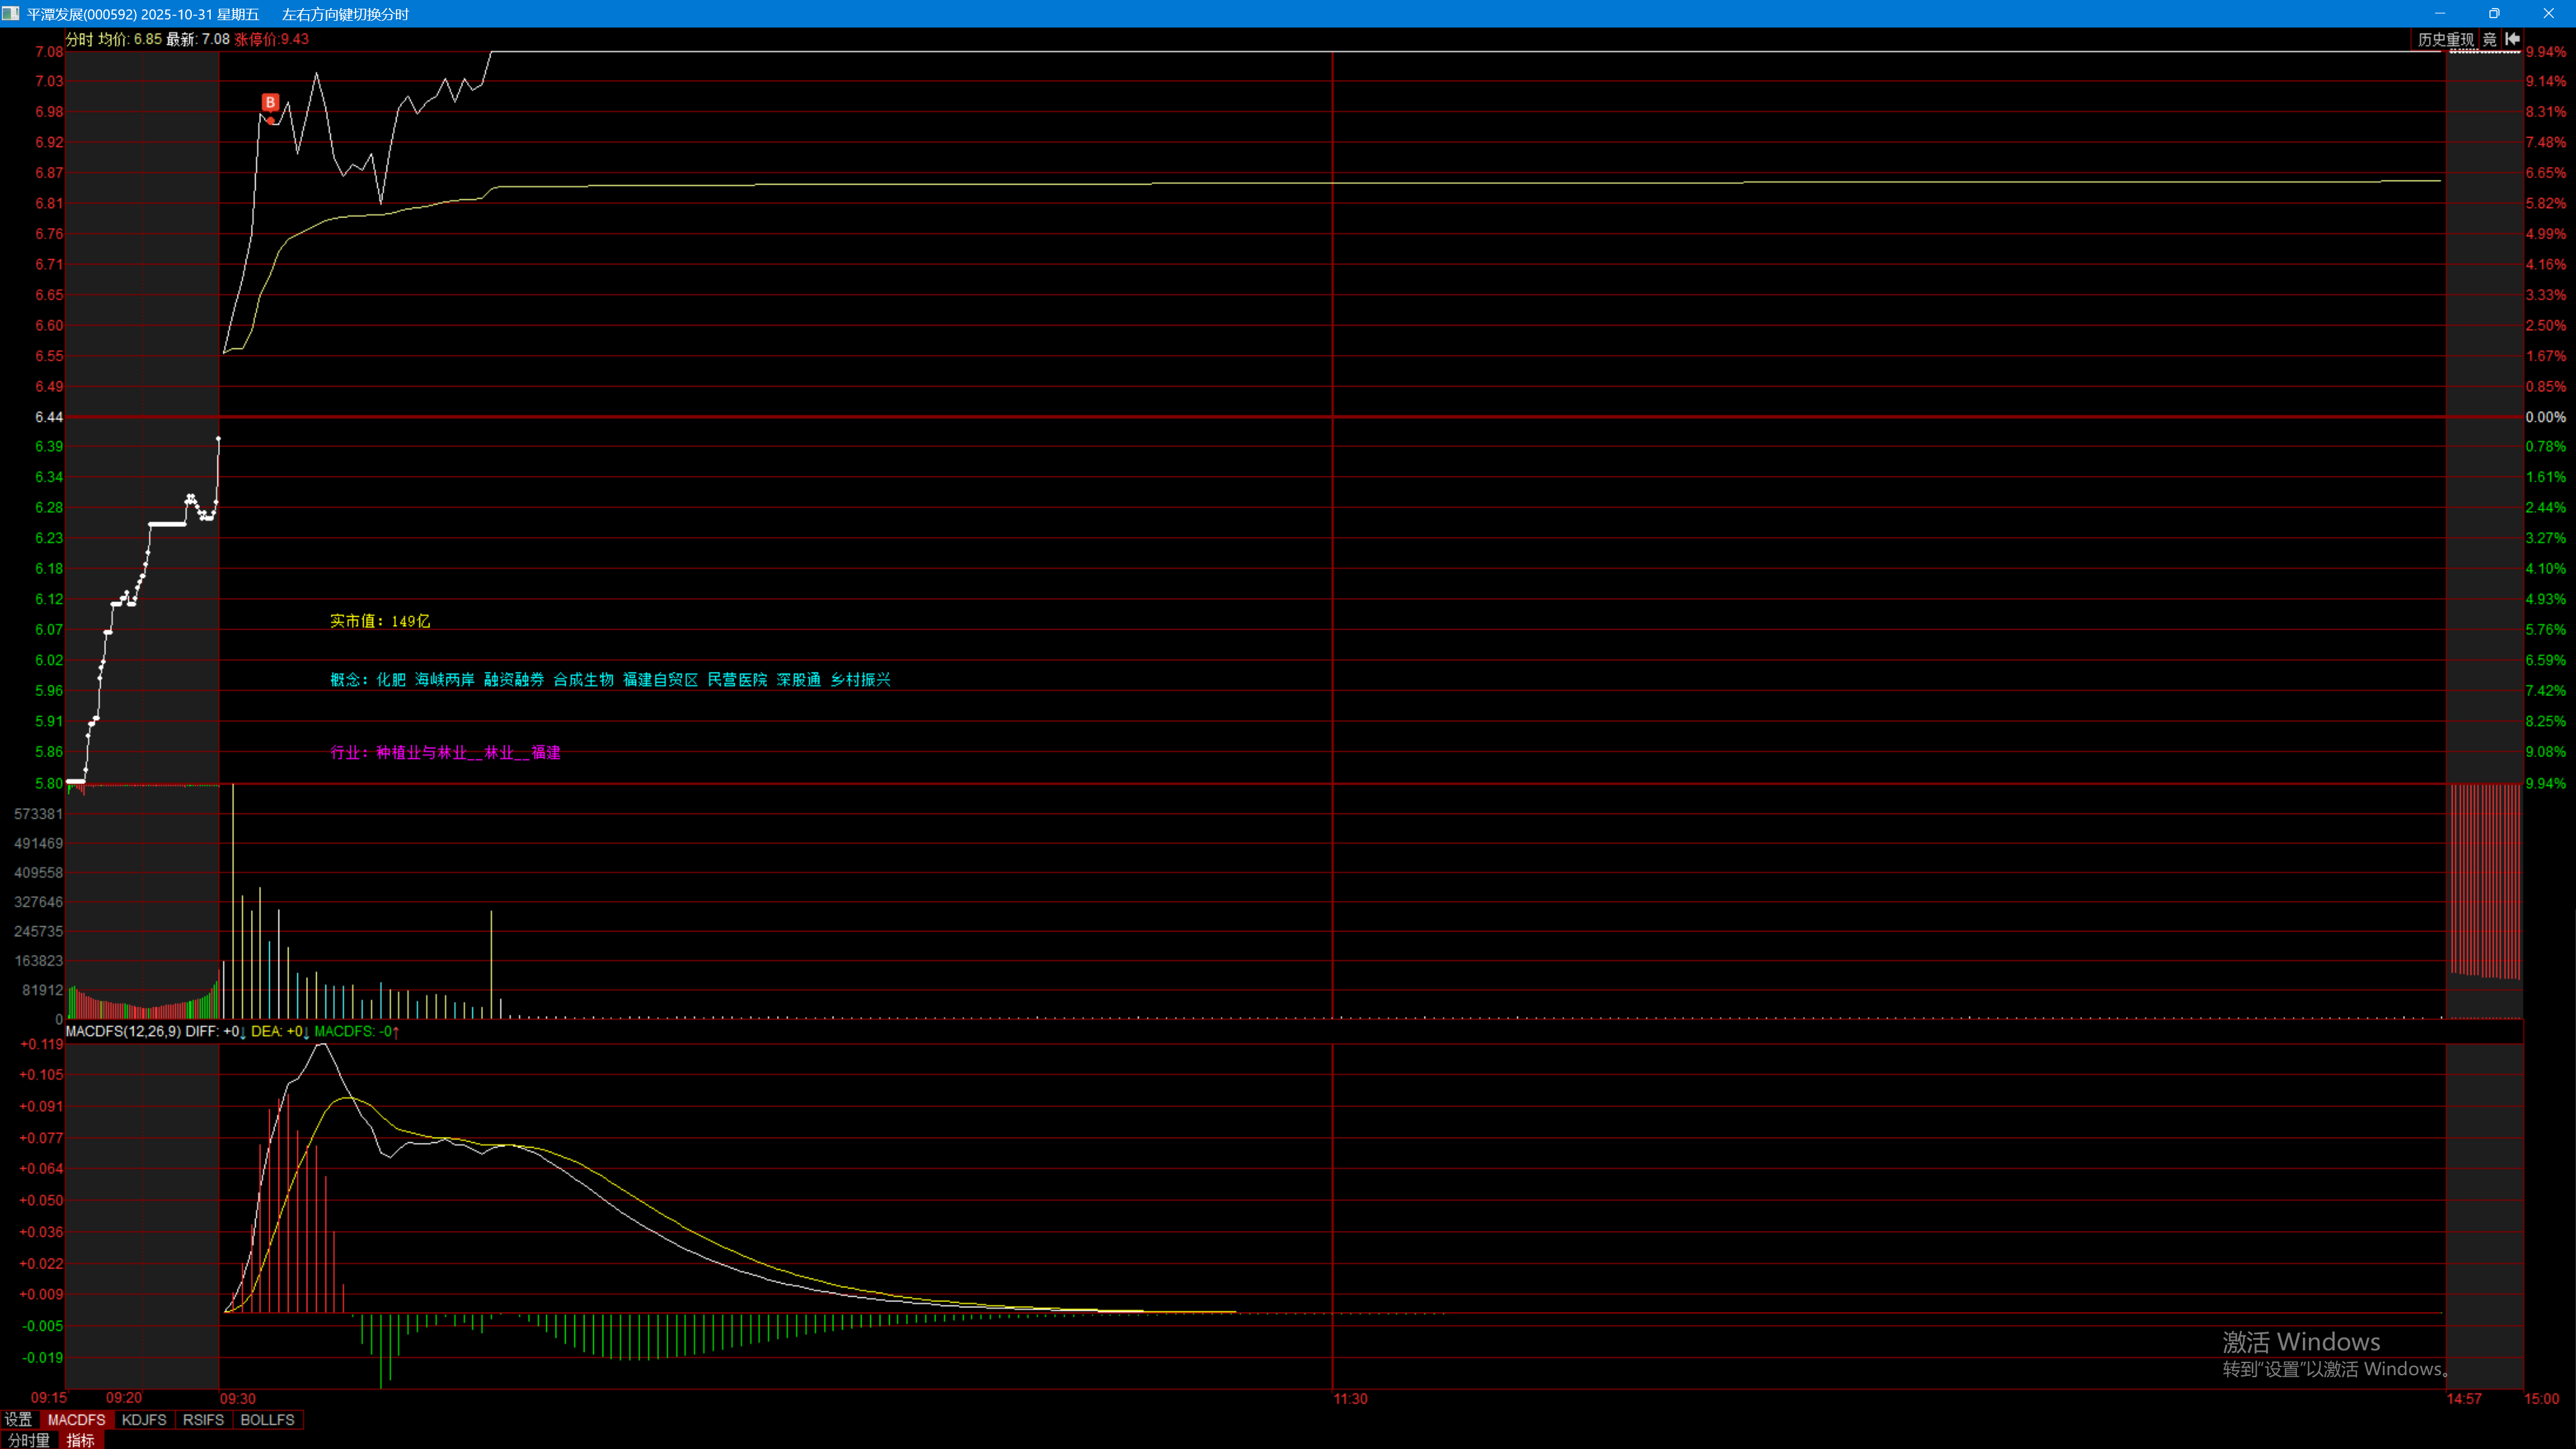This screenshot has width=2576, height=1449.
Task: Restore down the window from the title bar
Action: point(2494,13)
